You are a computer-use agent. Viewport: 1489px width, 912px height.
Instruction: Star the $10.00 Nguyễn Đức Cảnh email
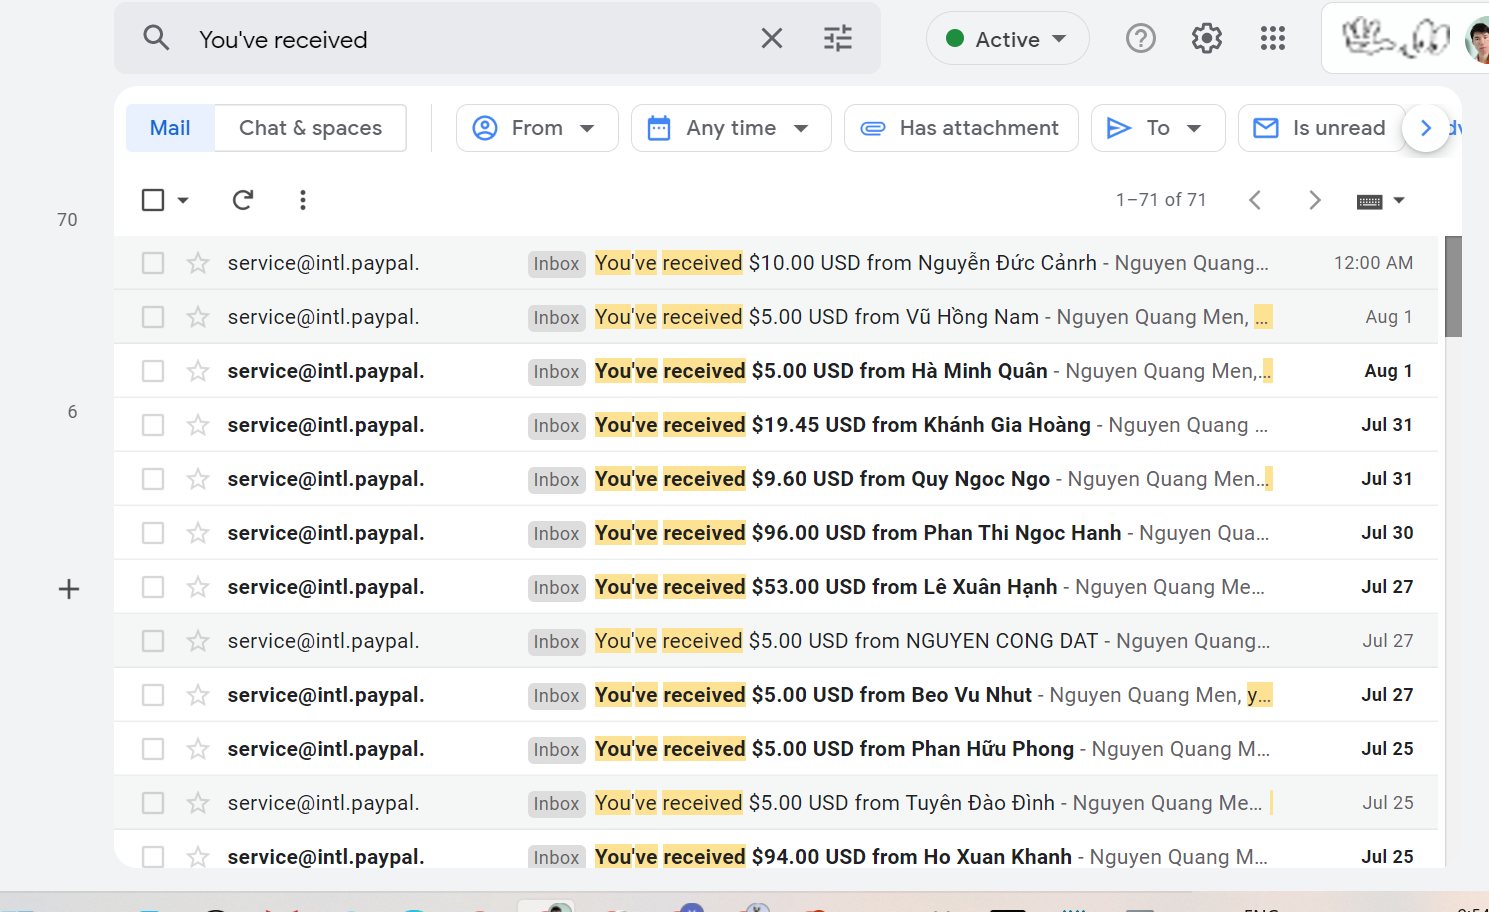[198, 263]
